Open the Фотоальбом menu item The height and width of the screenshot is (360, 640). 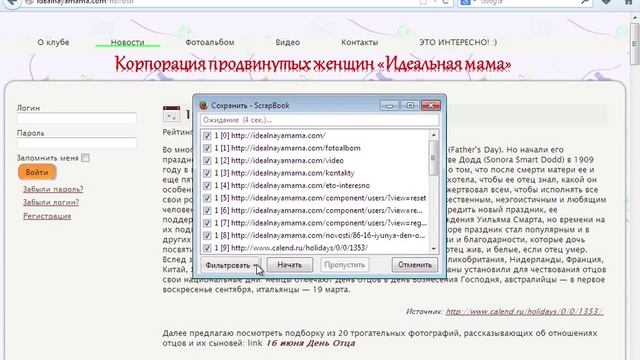point(210,42)
